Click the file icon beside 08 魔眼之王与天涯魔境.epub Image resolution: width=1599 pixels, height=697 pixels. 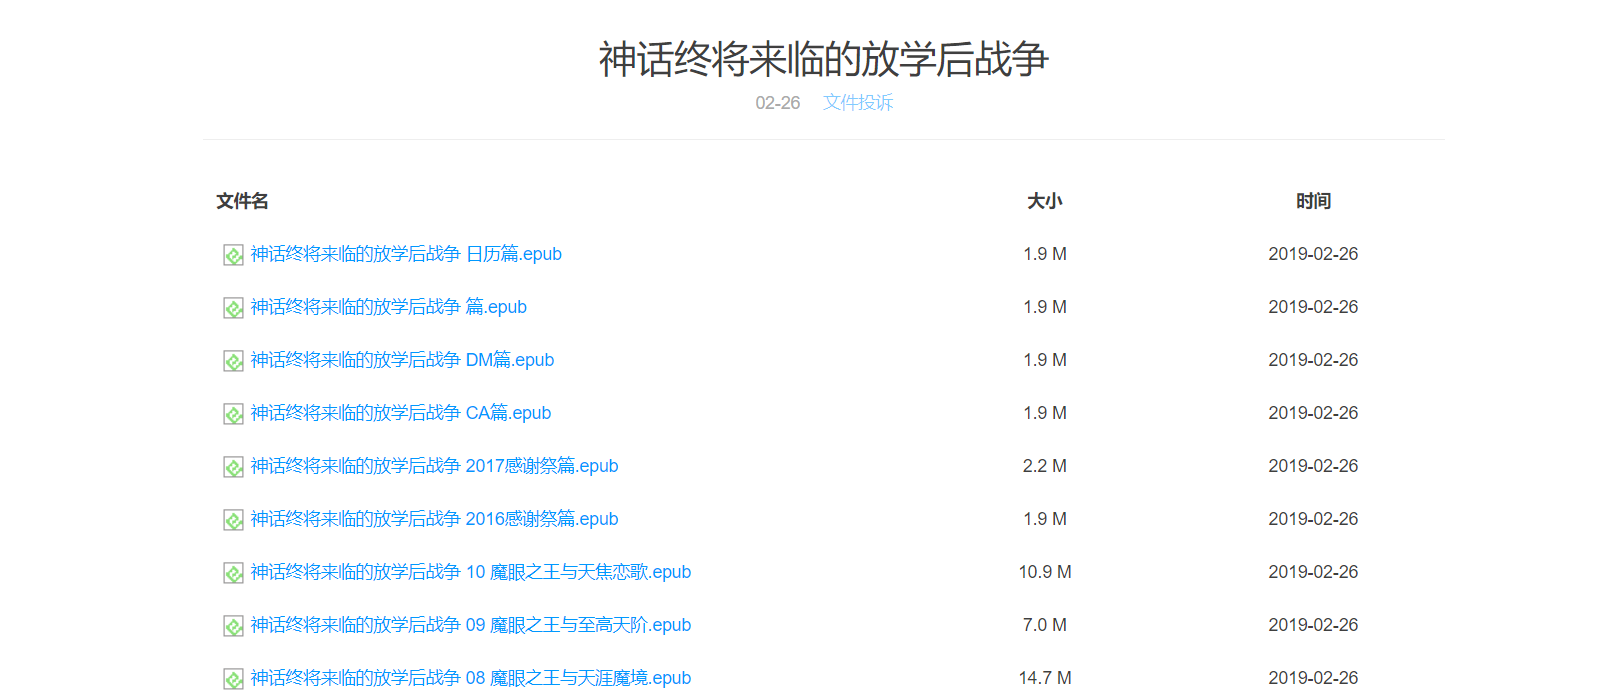[x=233, y=679]
